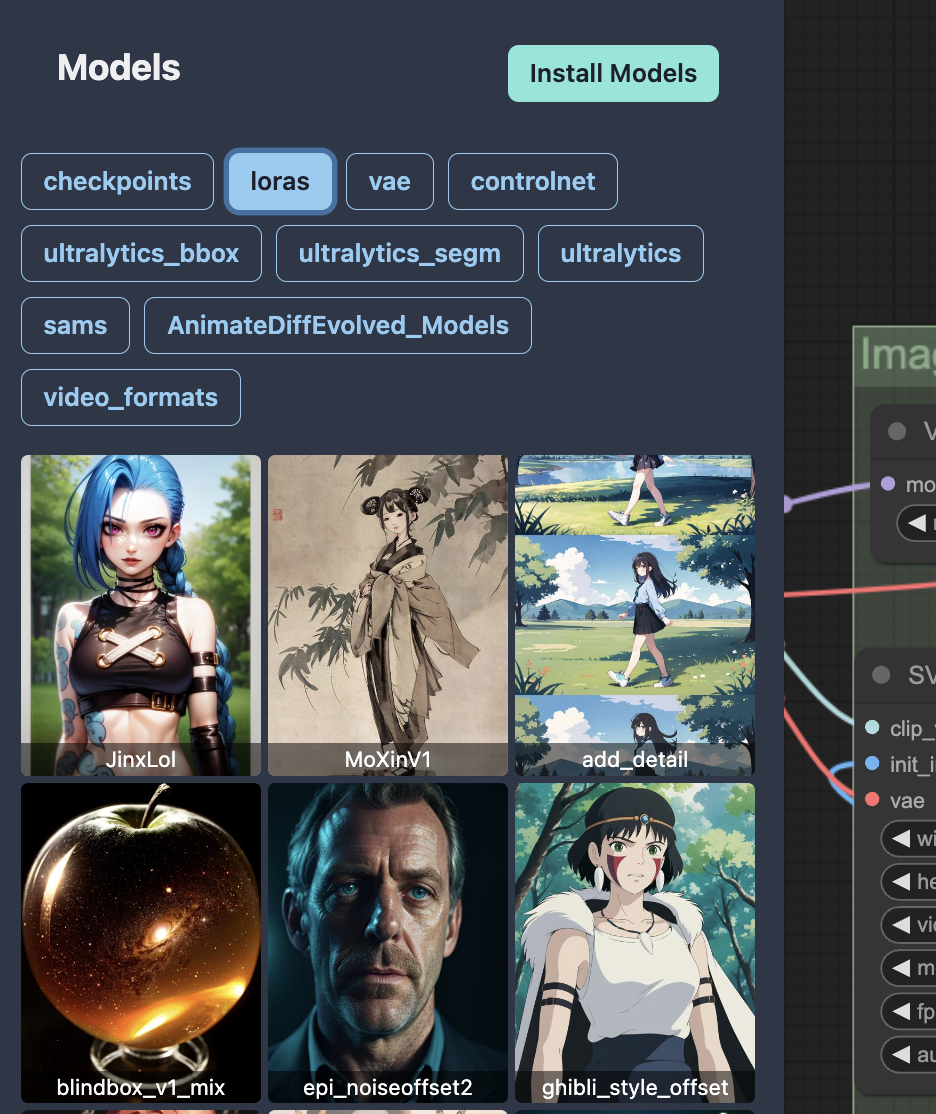Toggle collapse dot on the top V node

[897, 431]
